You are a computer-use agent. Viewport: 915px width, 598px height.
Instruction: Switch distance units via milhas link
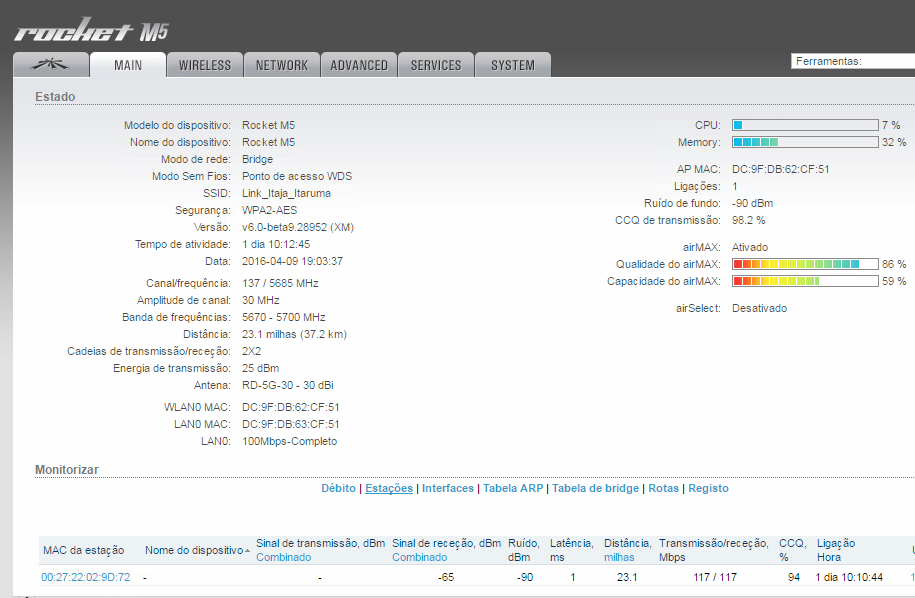619,557
